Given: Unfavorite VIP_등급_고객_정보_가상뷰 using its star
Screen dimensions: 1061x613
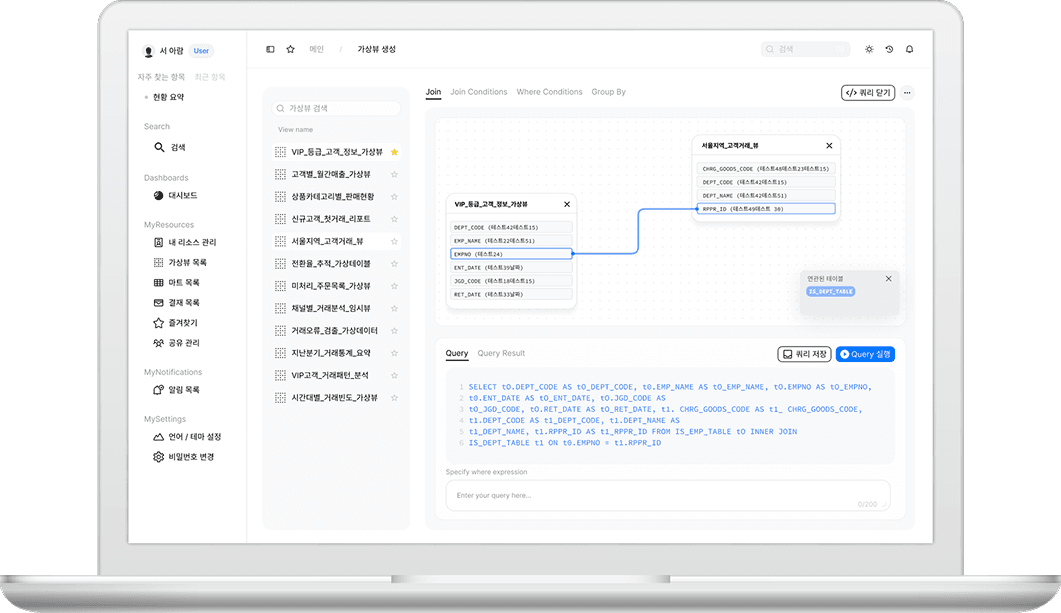Looking at the screenshot, I should pos(394,152).
